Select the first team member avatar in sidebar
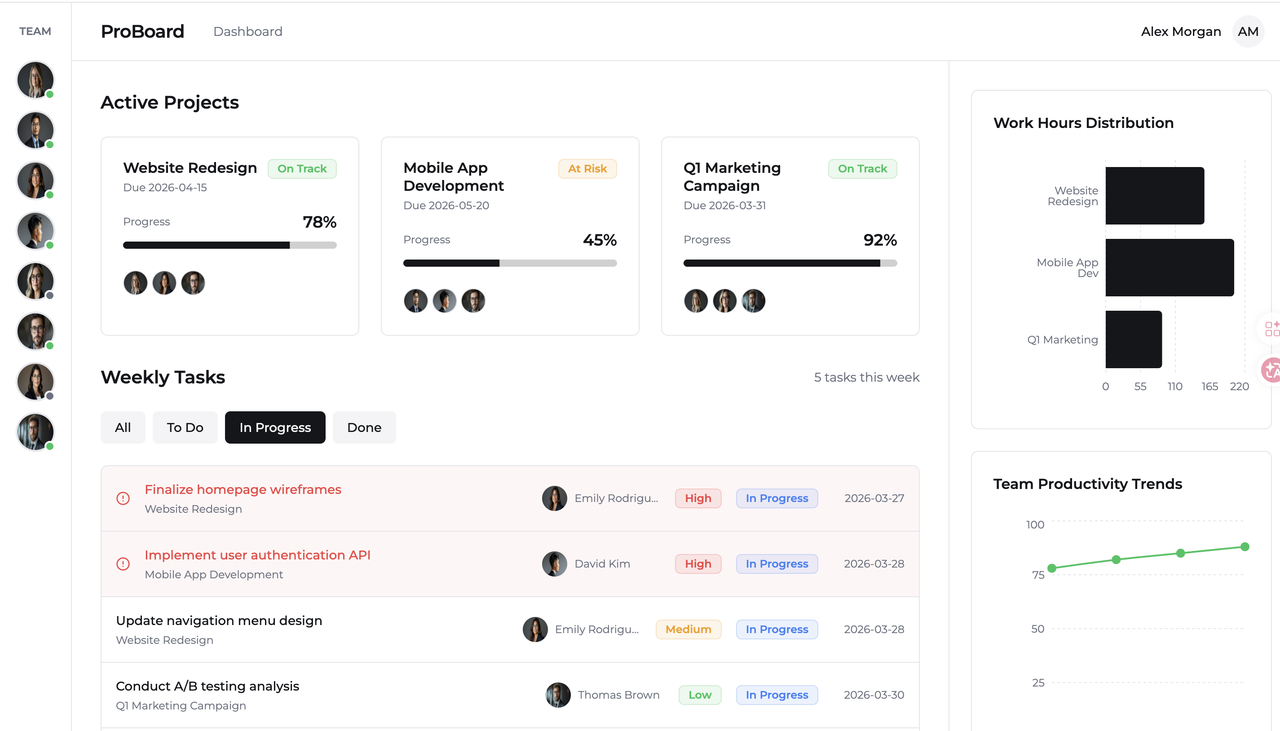 pos(35,80)
